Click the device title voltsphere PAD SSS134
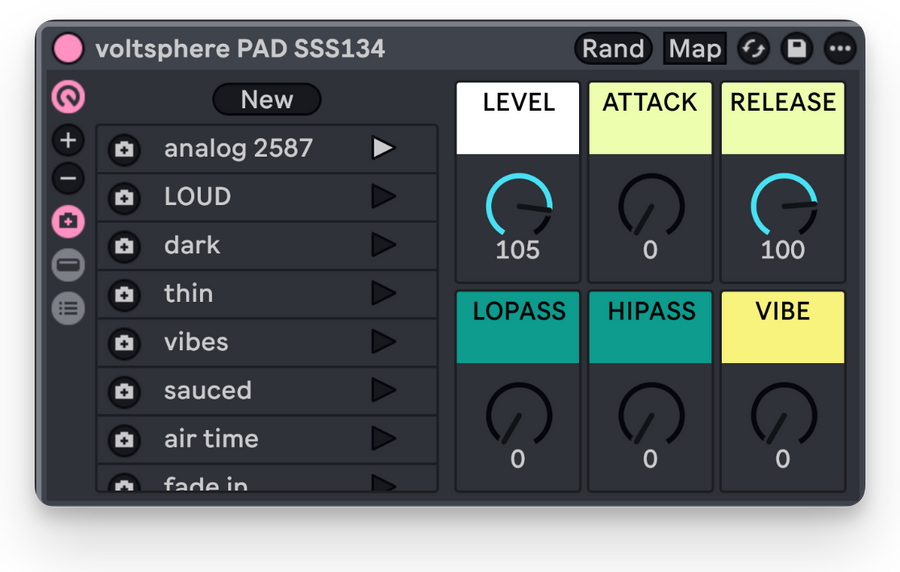900x572 pixels. [240, 49]
